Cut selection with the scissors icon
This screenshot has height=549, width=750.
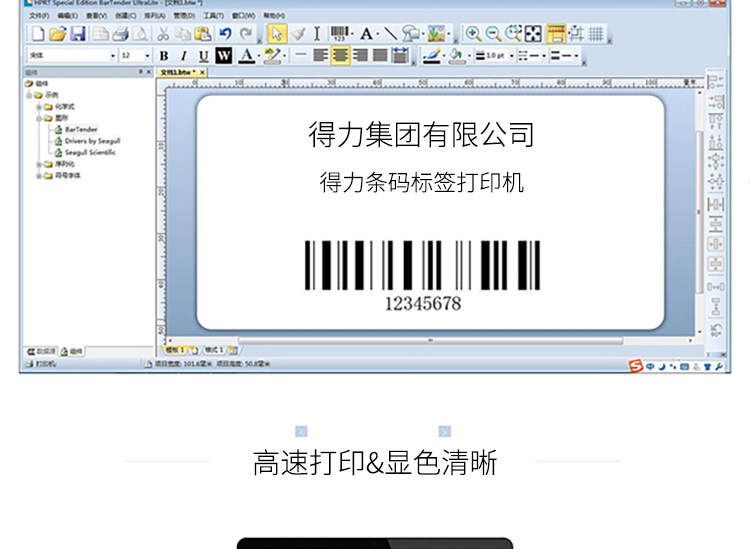pos(163,33)
